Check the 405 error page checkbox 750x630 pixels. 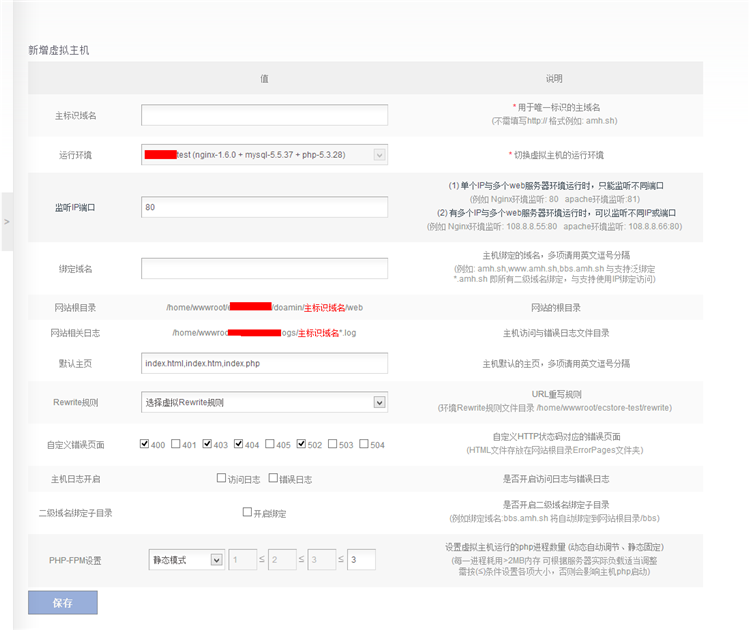point(270,444)
